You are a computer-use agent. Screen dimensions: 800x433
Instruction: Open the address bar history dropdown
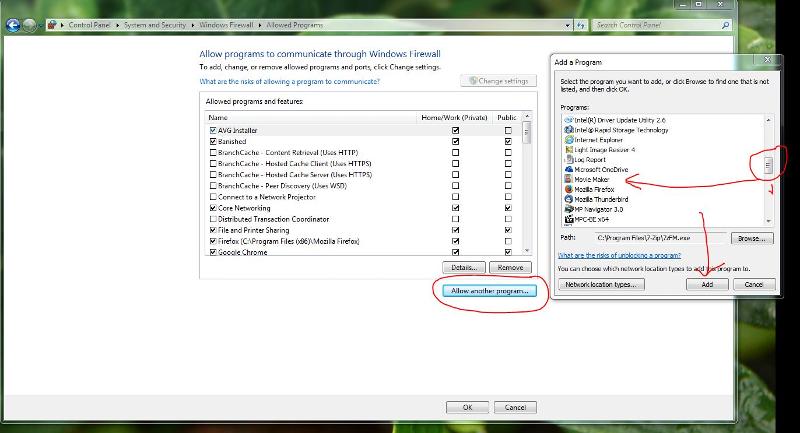click(567, 24)
